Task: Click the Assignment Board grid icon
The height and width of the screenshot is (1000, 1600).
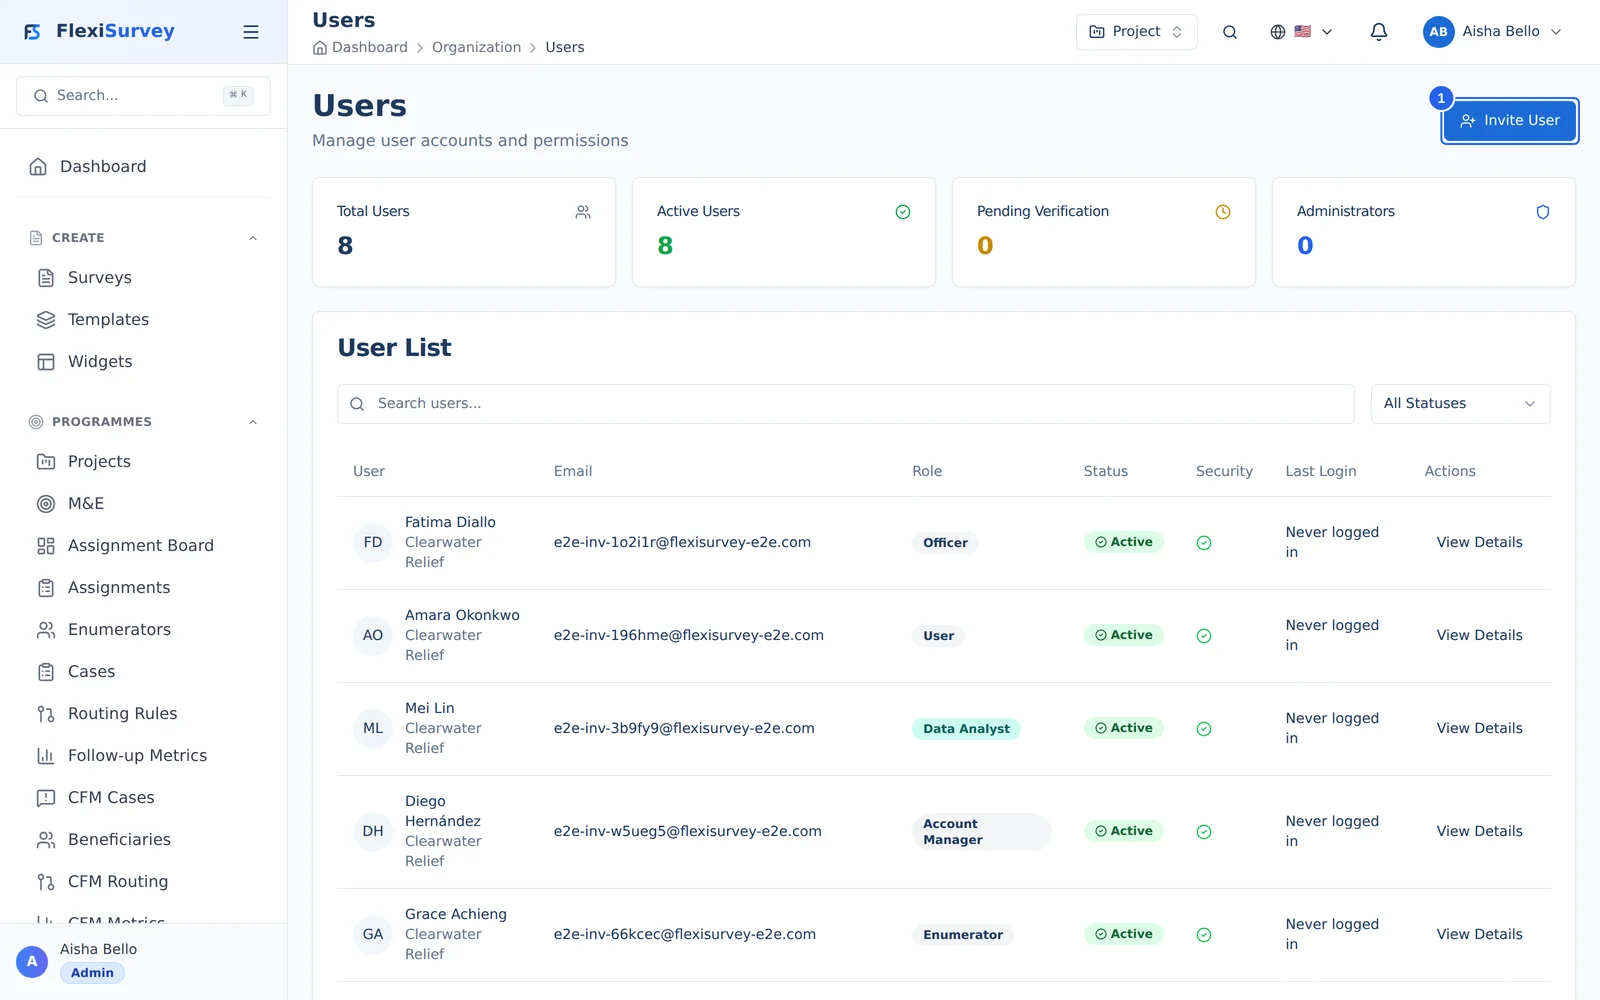Action: point(46,546)
